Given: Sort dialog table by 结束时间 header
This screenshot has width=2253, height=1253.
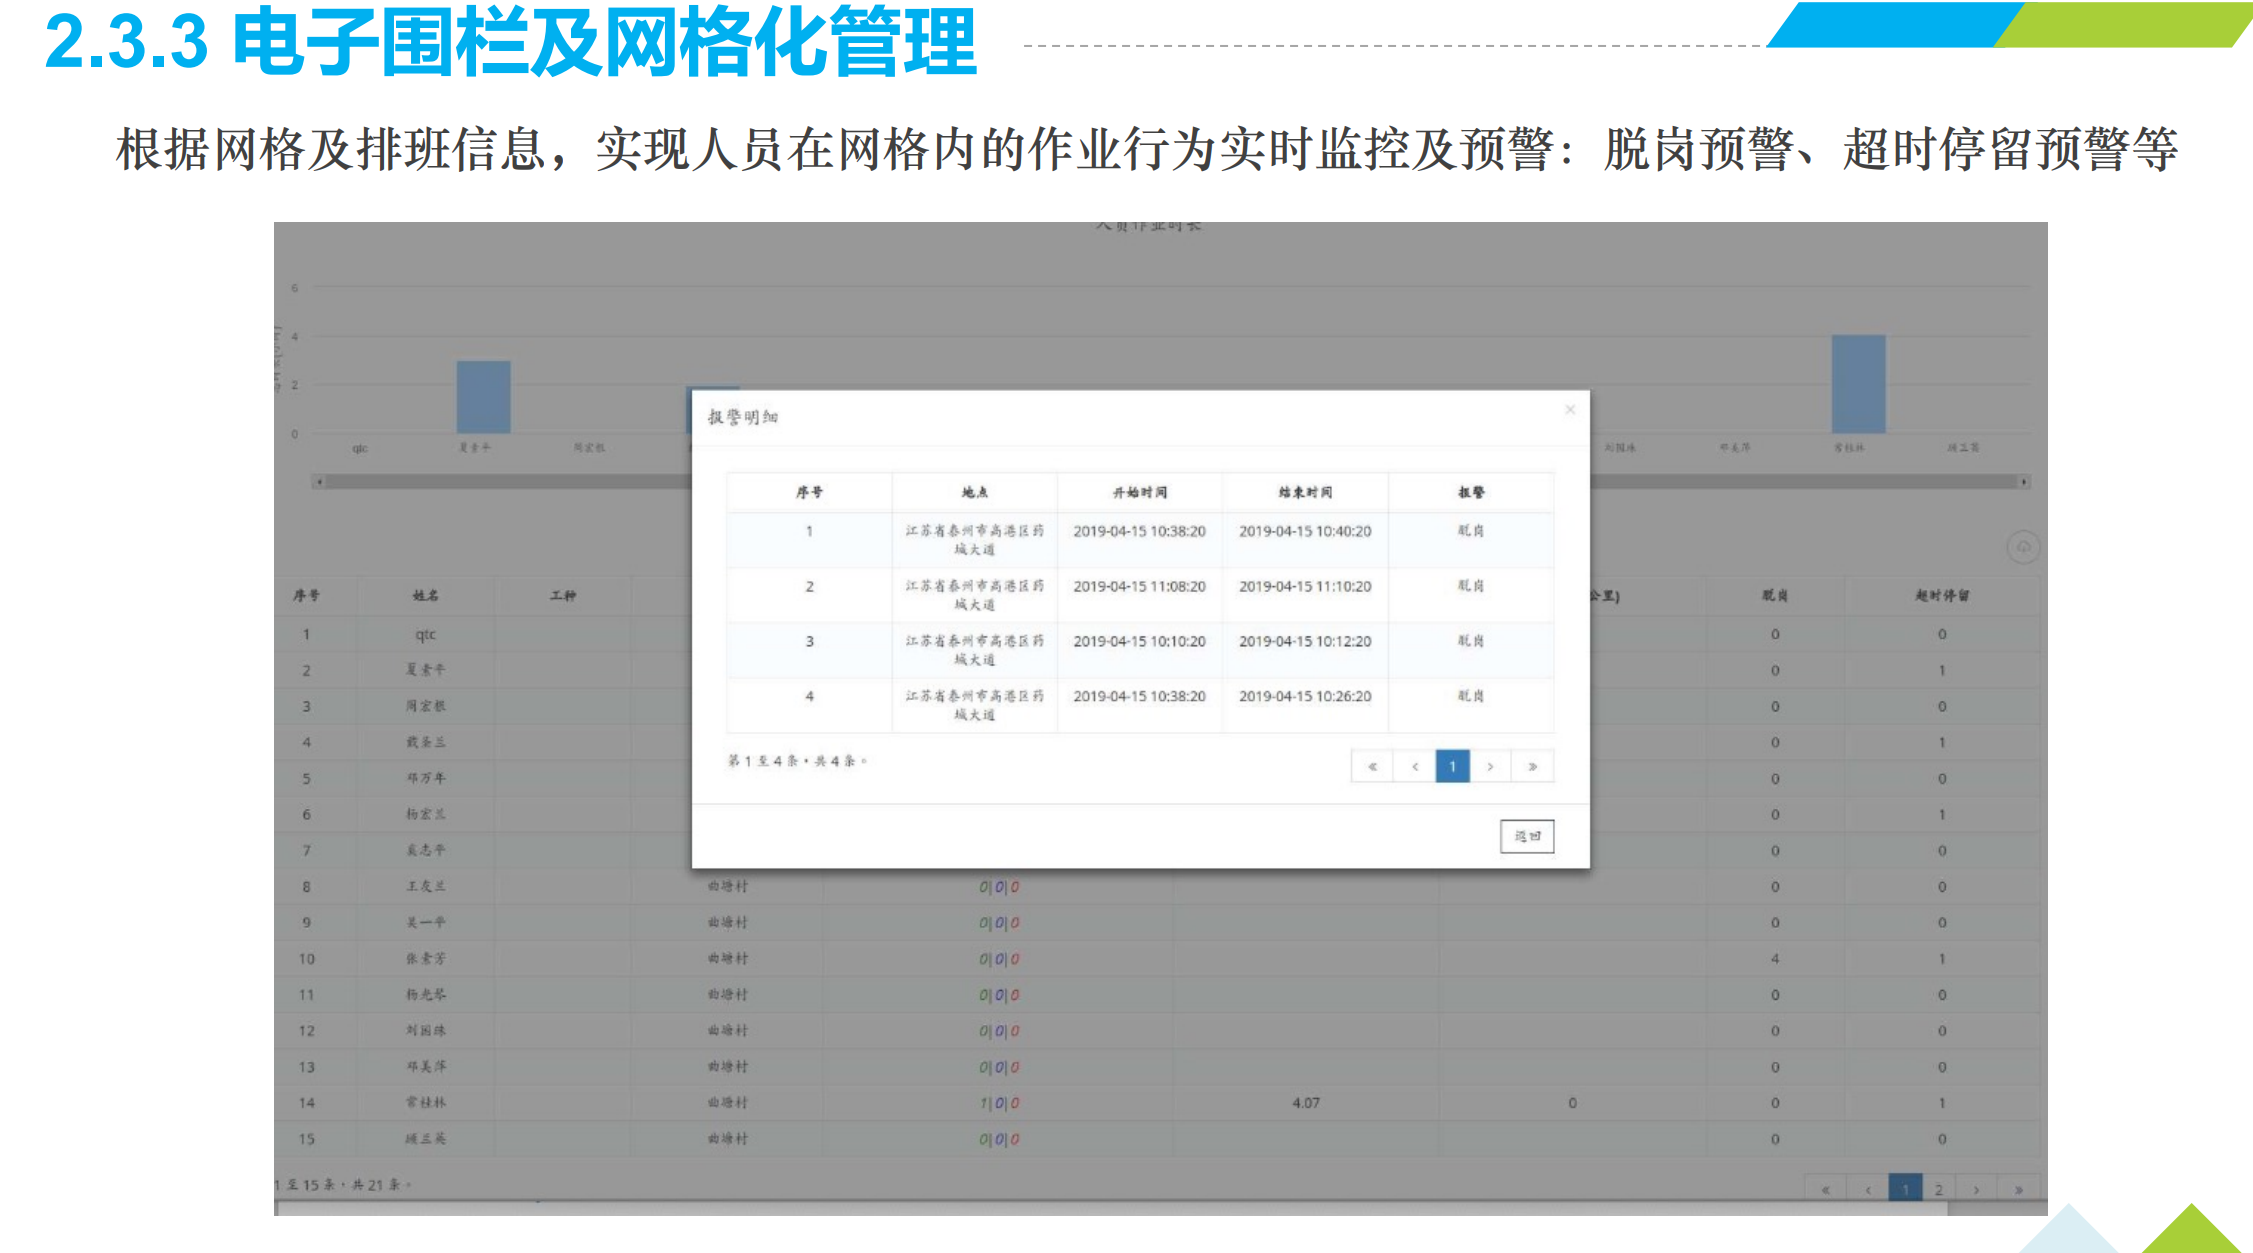Looking at the screenshot, I should (x=1304, y=492).
